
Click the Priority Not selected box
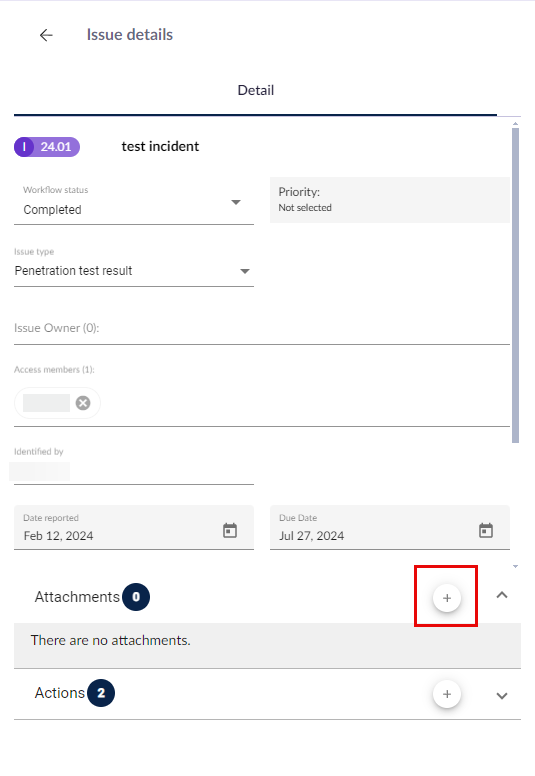[390, 200]
